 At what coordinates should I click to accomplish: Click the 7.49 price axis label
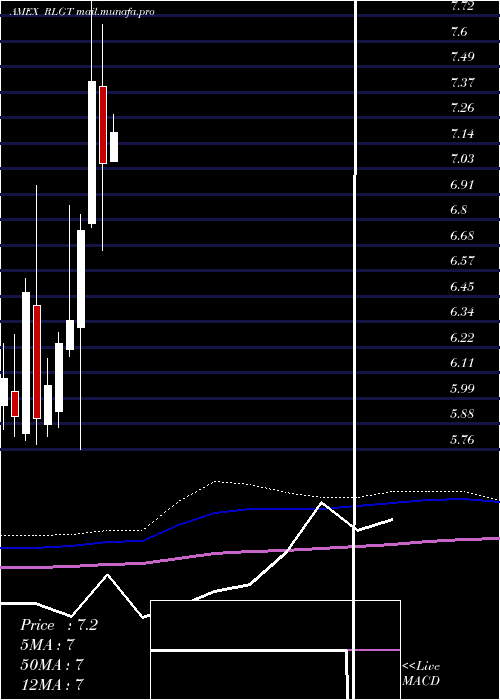[x=462, y=57]
